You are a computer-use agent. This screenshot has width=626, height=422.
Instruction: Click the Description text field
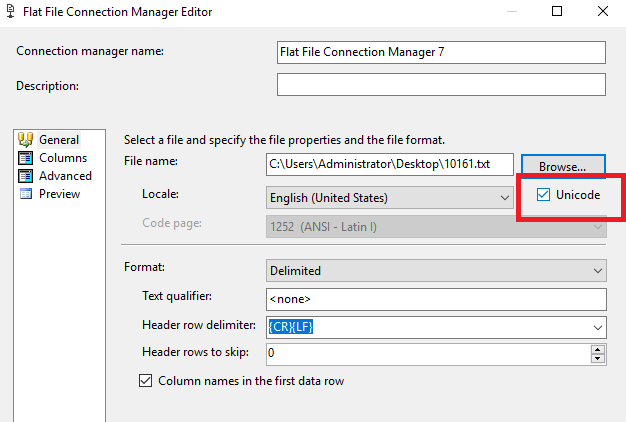click(x=441, y=85)
